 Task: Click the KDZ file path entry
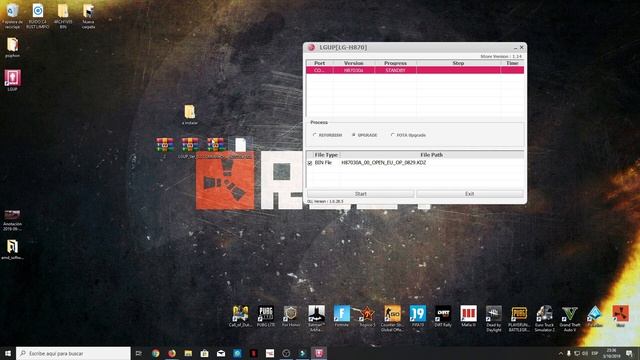[x=383, y=162]
